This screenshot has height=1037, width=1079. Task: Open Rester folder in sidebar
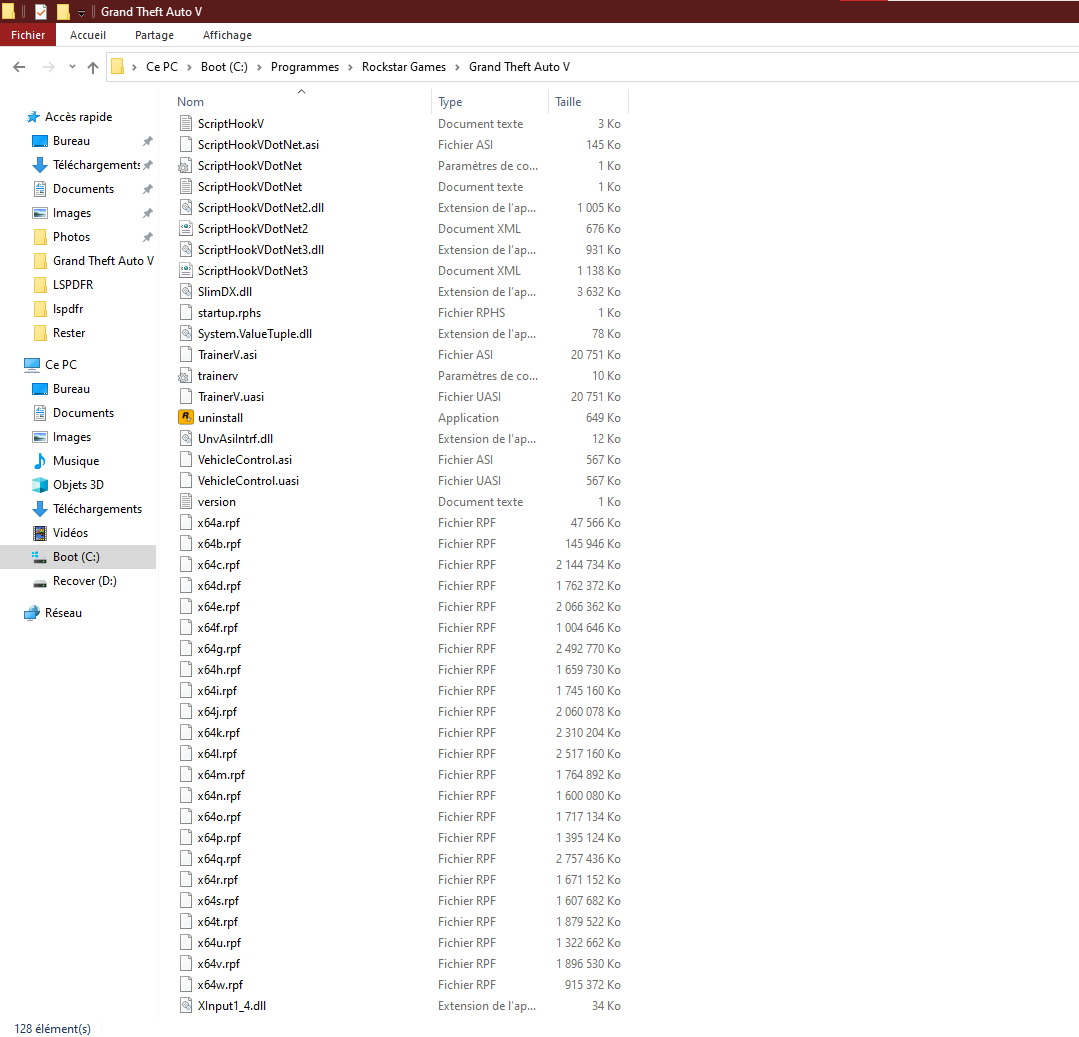click(x=69, y=333)
